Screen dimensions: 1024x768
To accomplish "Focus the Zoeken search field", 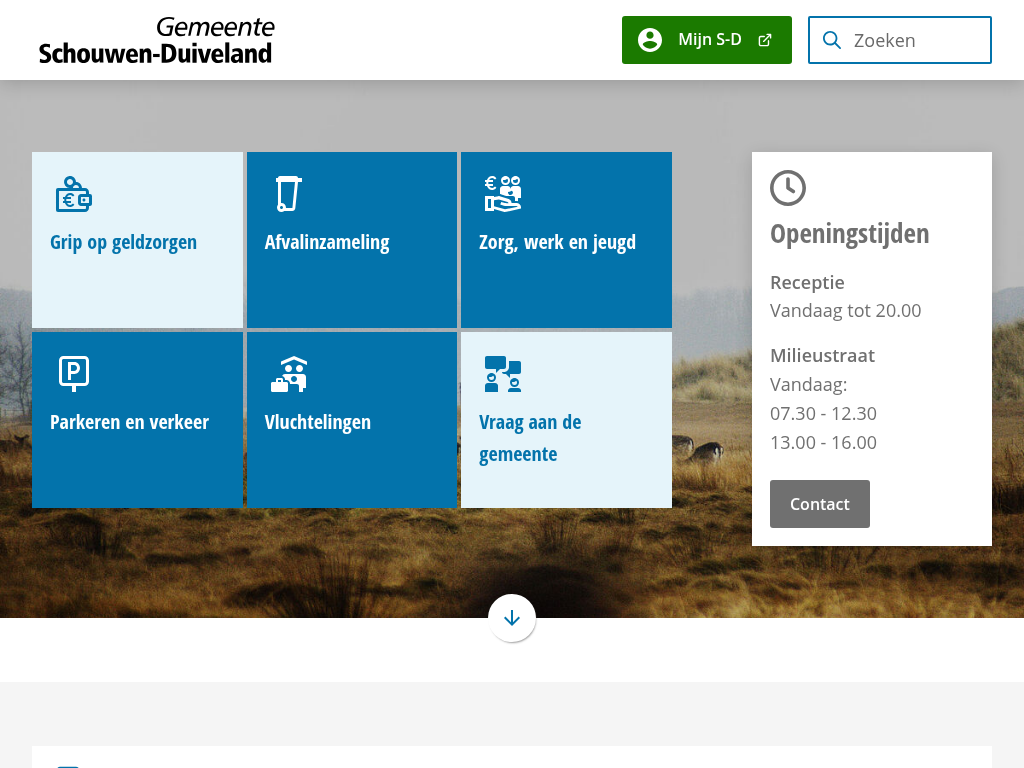I will tap(915, 40).
